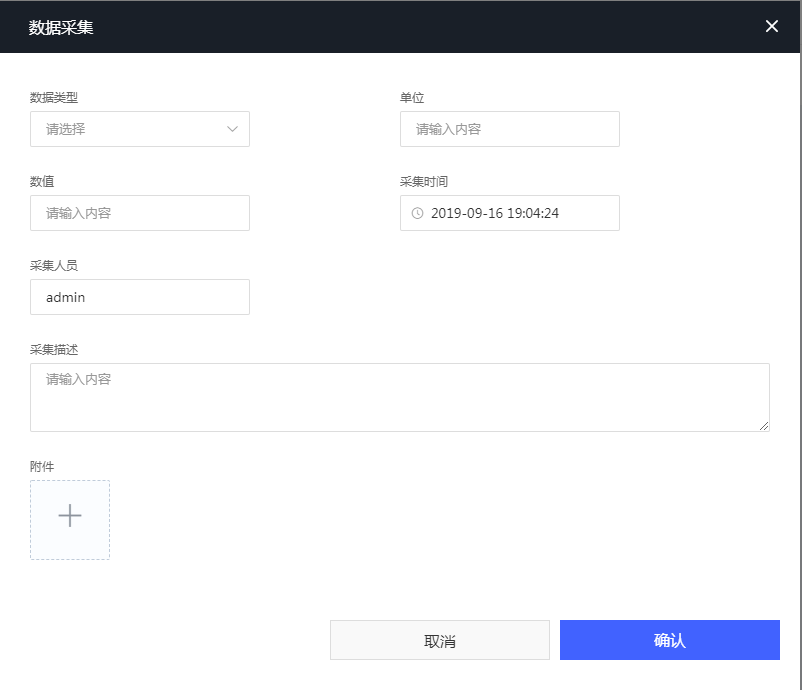Image resolution: width=802 pixels, height=690 pixels.
Task: Click the 数值 field label
Action: (42, 182)
